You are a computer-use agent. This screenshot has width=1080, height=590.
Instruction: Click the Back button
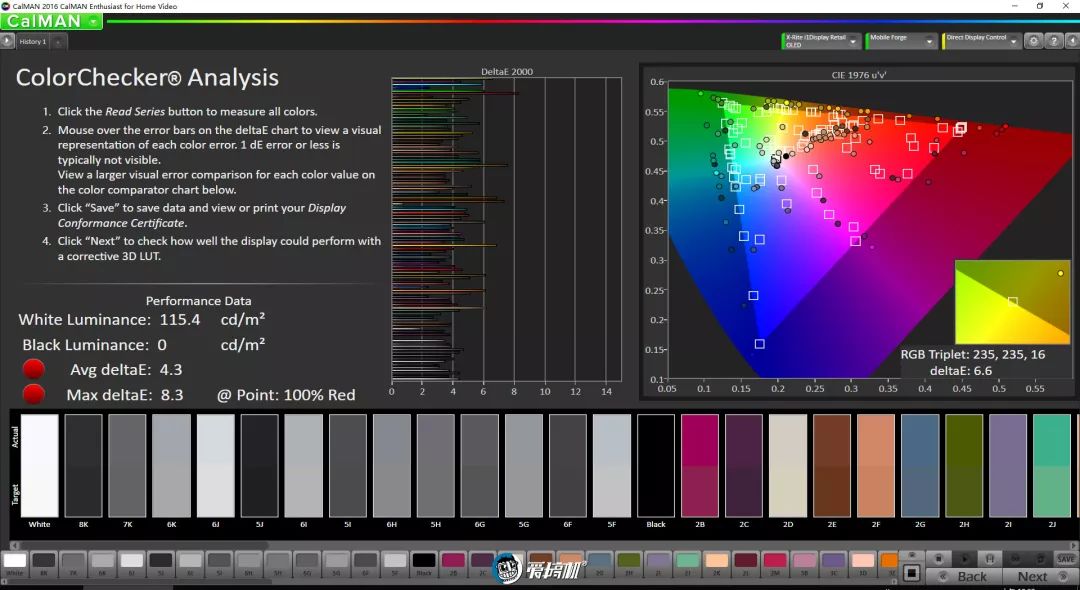pos(972,576)
